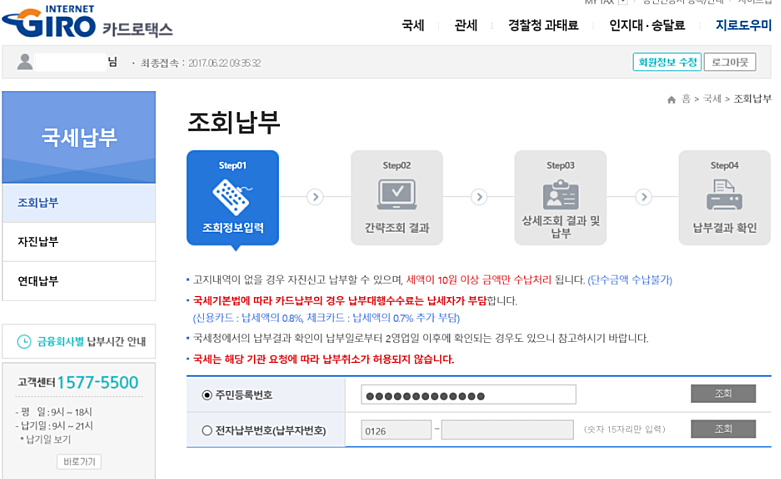The image size is (781, 479).
Task: Click the 조회납부 page heading
Action: click(x=234, y=122)
